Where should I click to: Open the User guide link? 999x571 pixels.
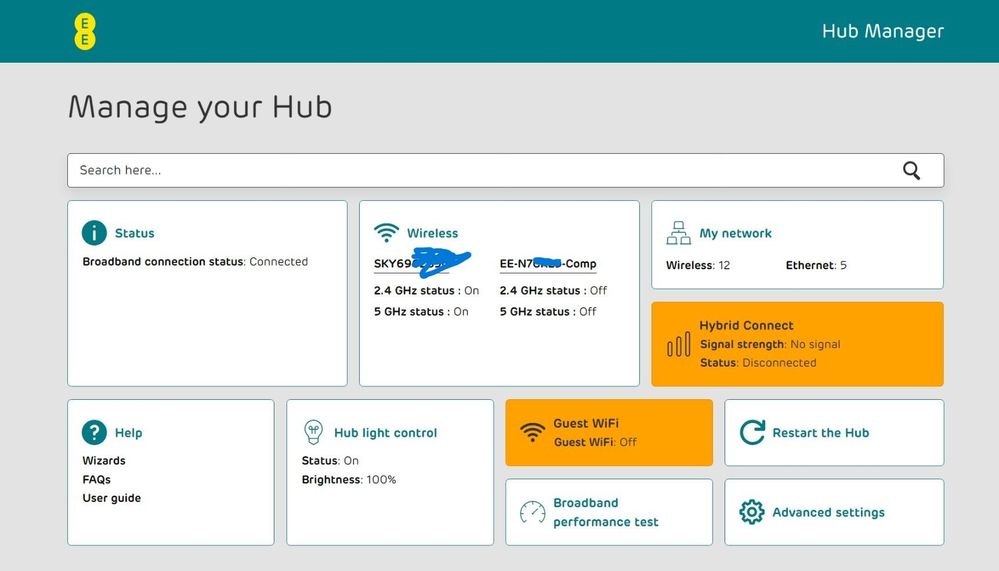pos(111,498)
